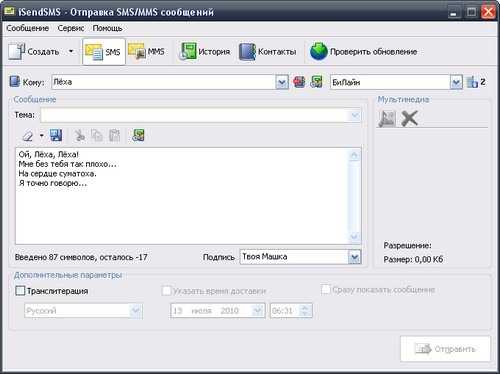The height and width of the screenshot is (374, 500).
Task: Toggle Сразу показать сообщение checkbox
Action: tap(326, 289)
